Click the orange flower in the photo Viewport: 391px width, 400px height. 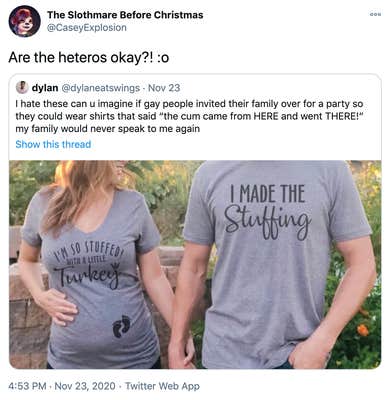point(362,330)
